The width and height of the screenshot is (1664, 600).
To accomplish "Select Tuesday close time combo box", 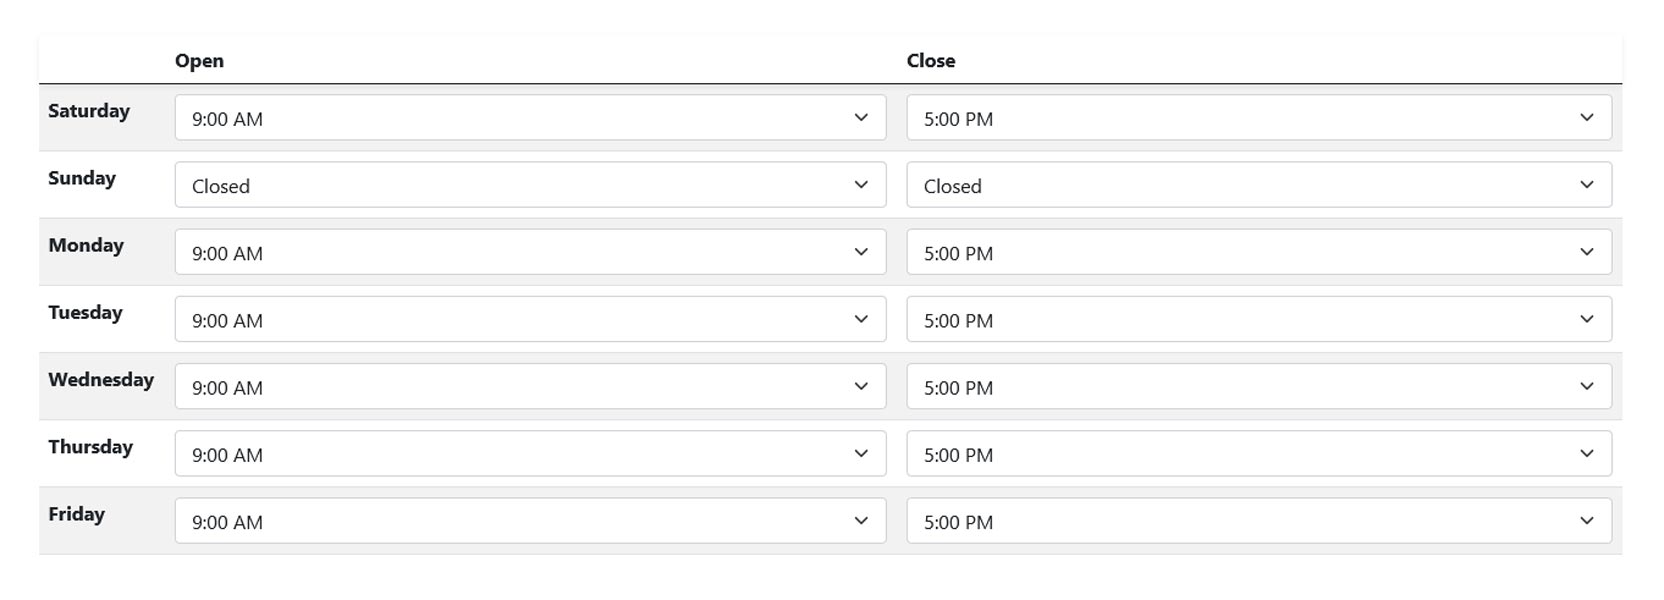I will (1258, 319).
